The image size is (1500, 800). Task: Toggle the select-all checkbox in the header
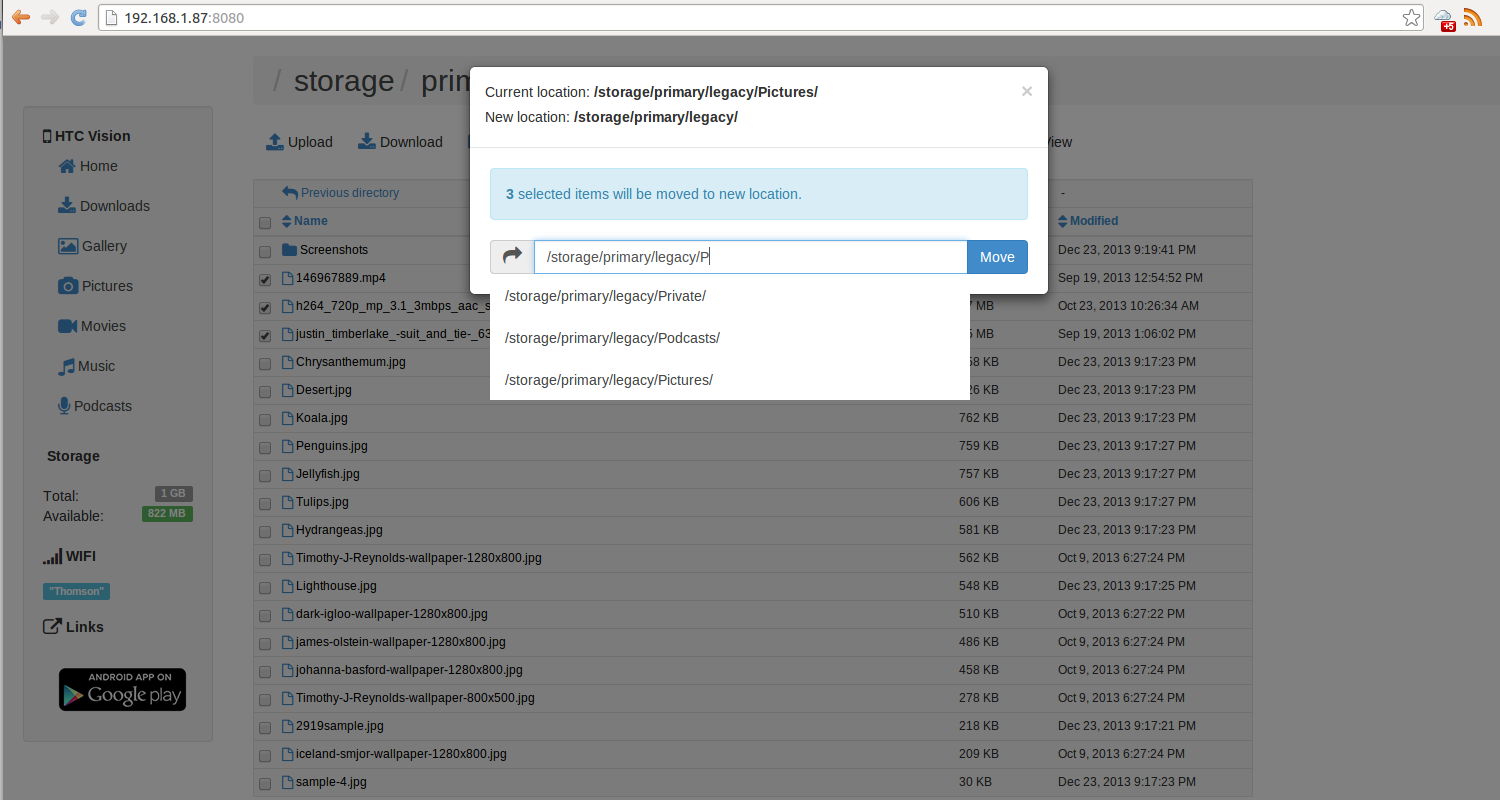click(265, 222)
